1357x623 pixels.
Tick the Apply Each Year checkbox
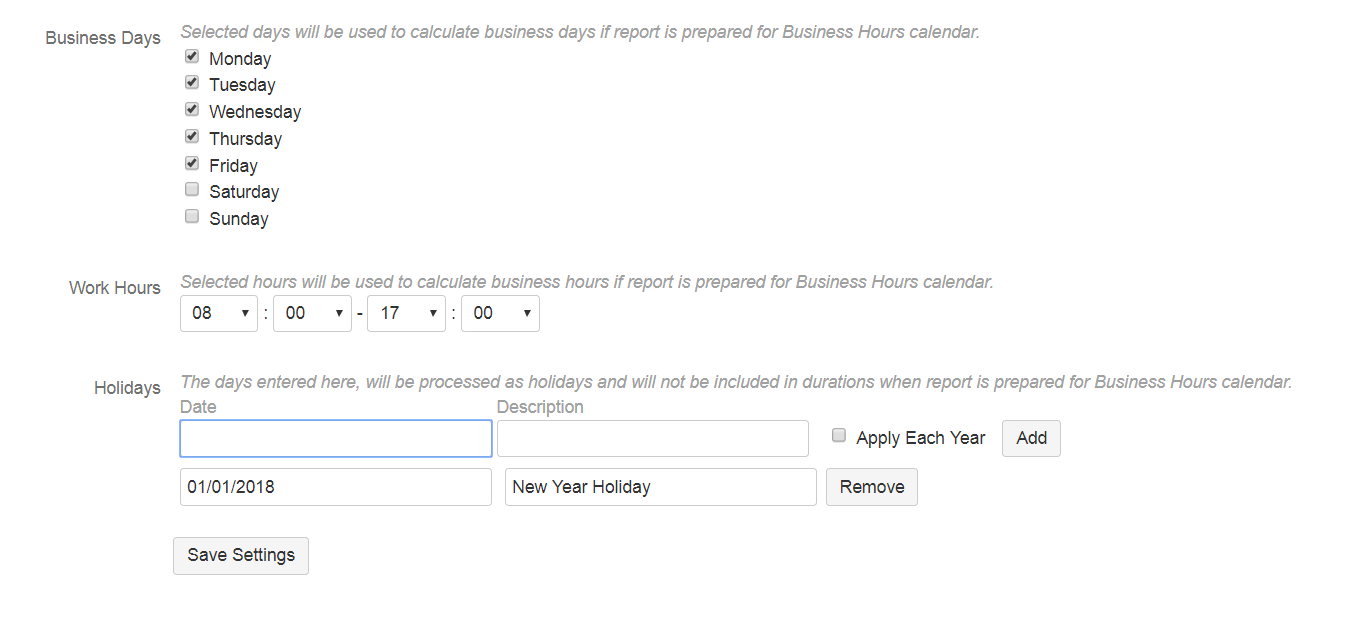click(839, 436)
